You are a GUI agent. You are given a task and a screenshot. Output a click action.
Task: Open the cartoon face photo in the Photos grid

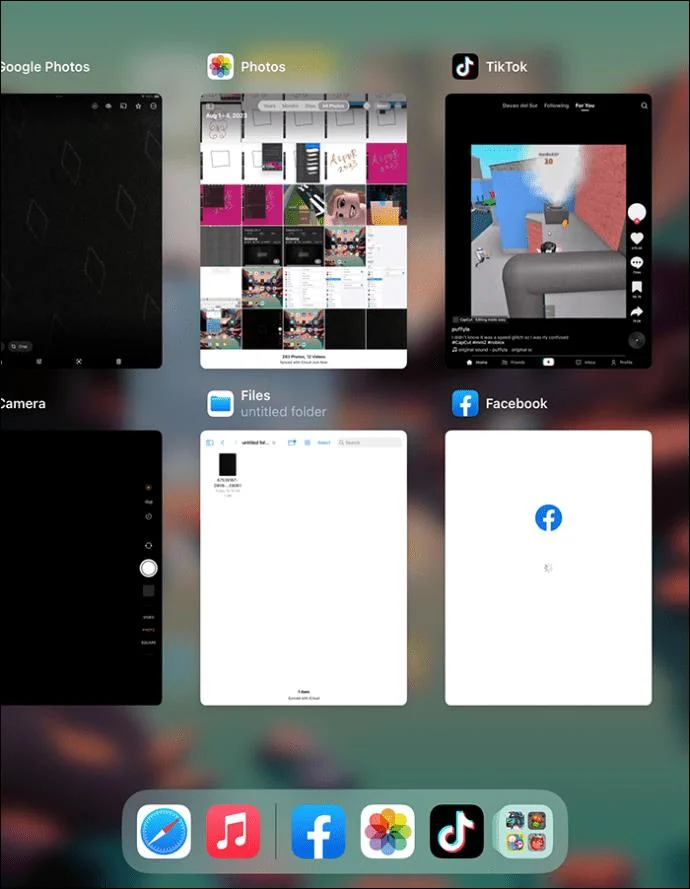[x=345, y=205]
